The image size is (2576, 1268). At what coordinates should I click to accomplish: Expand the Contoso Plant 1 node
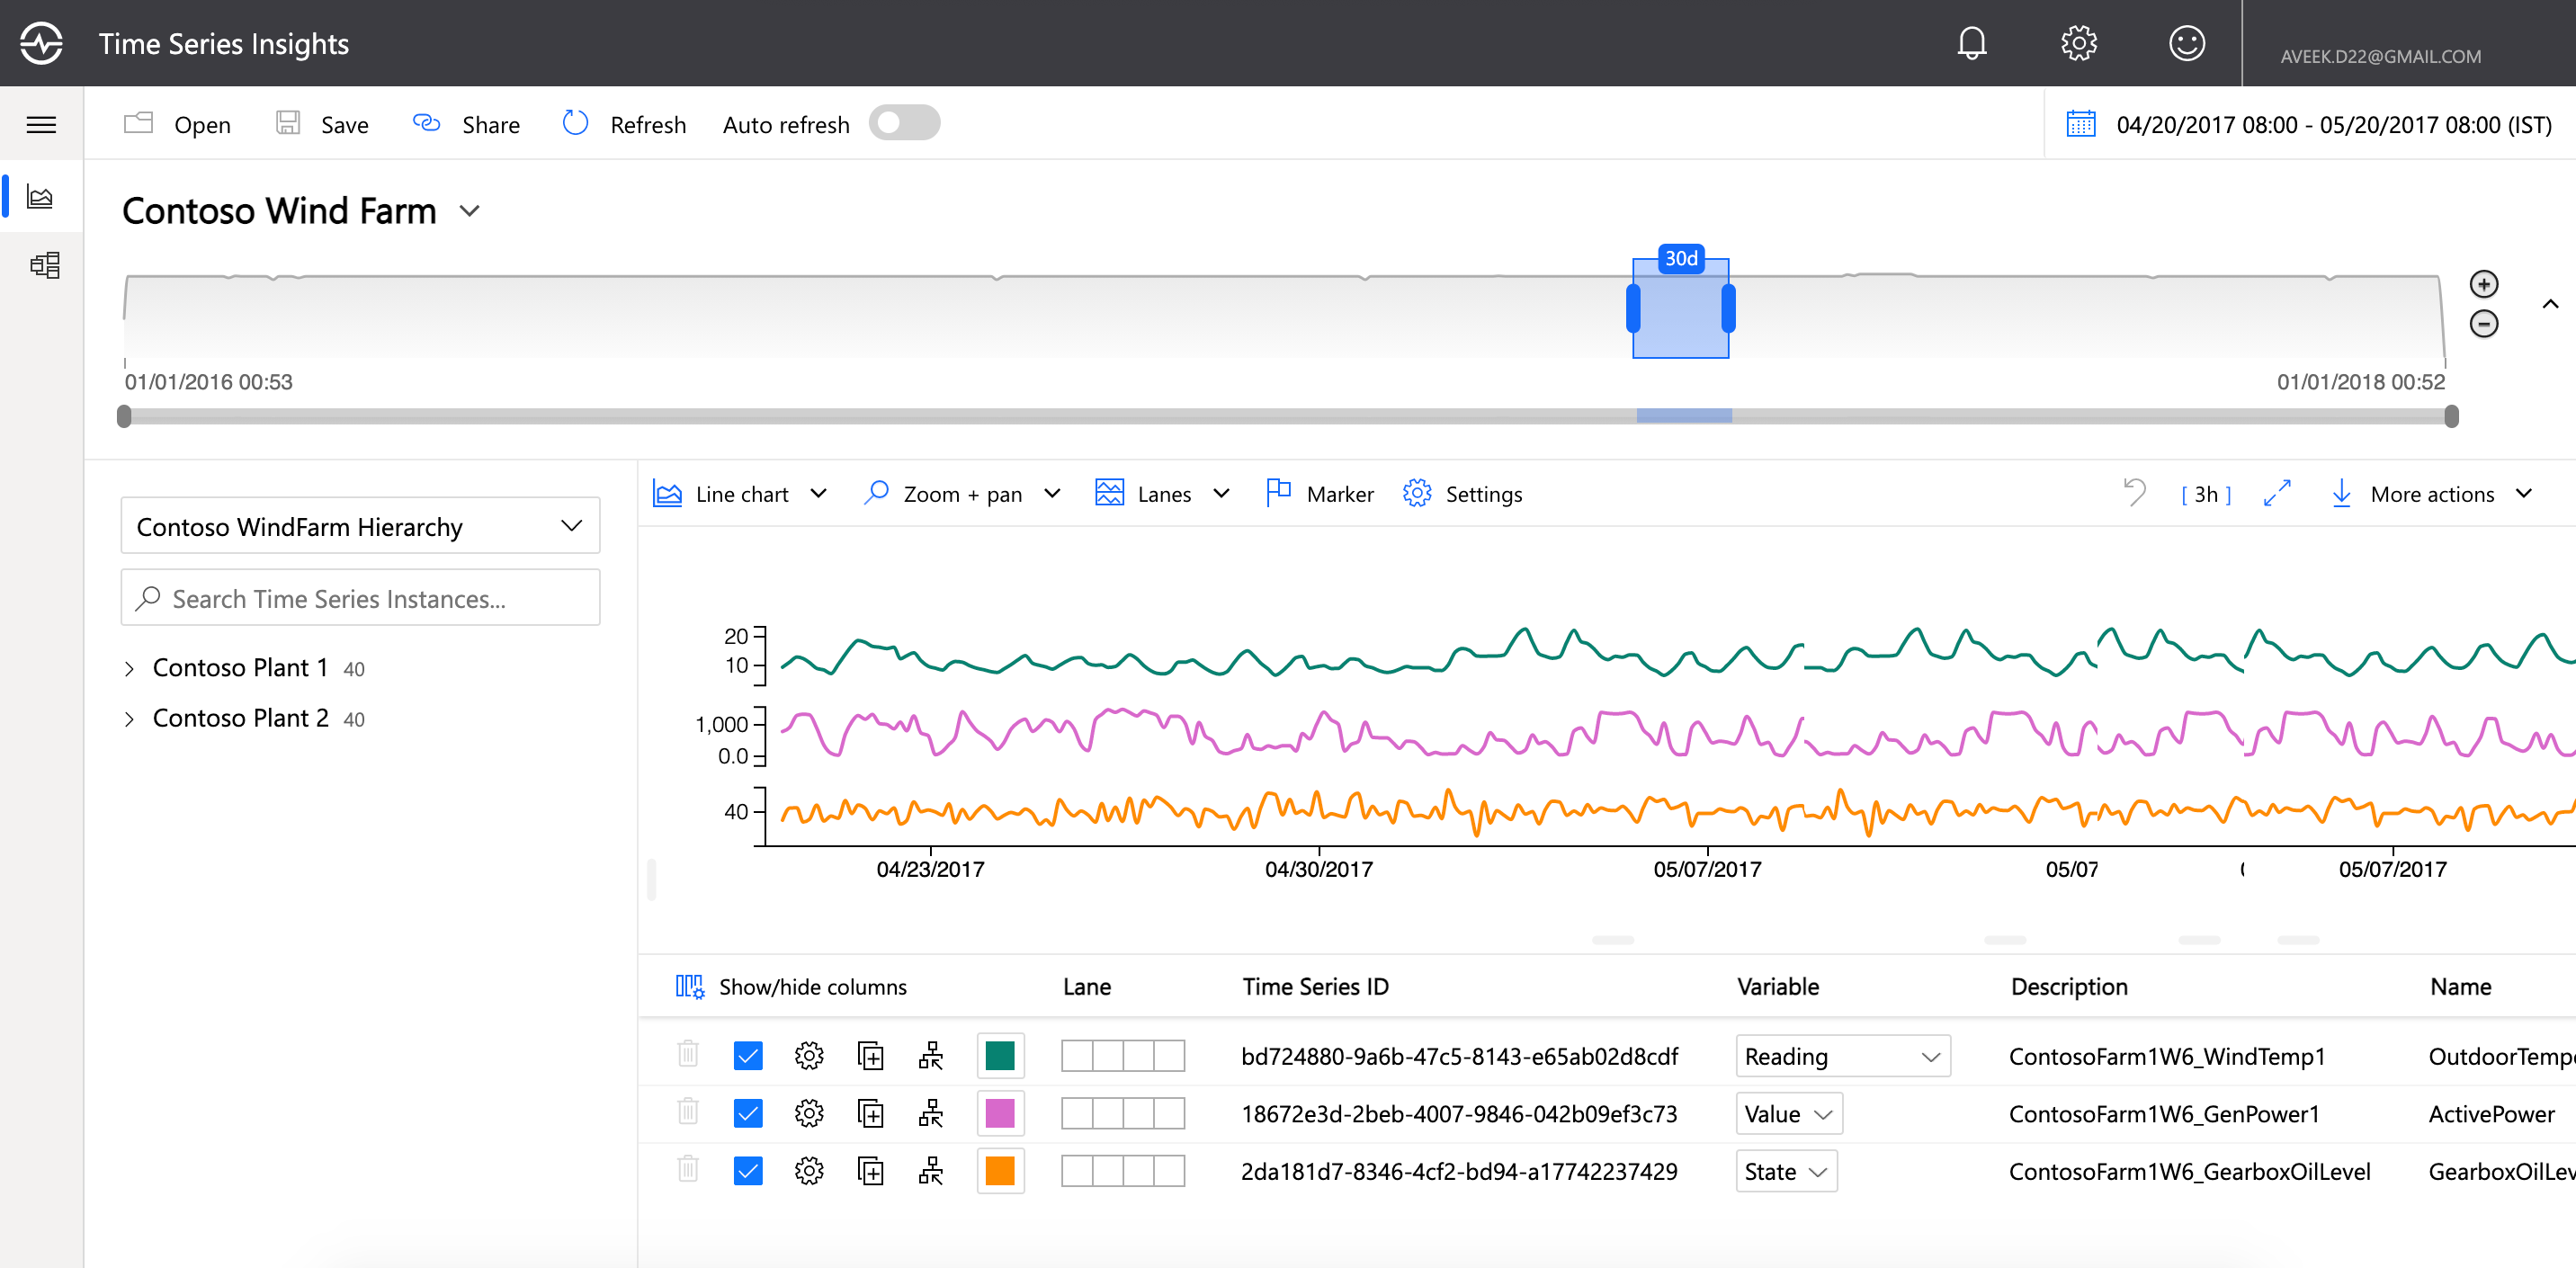point(129,668)
